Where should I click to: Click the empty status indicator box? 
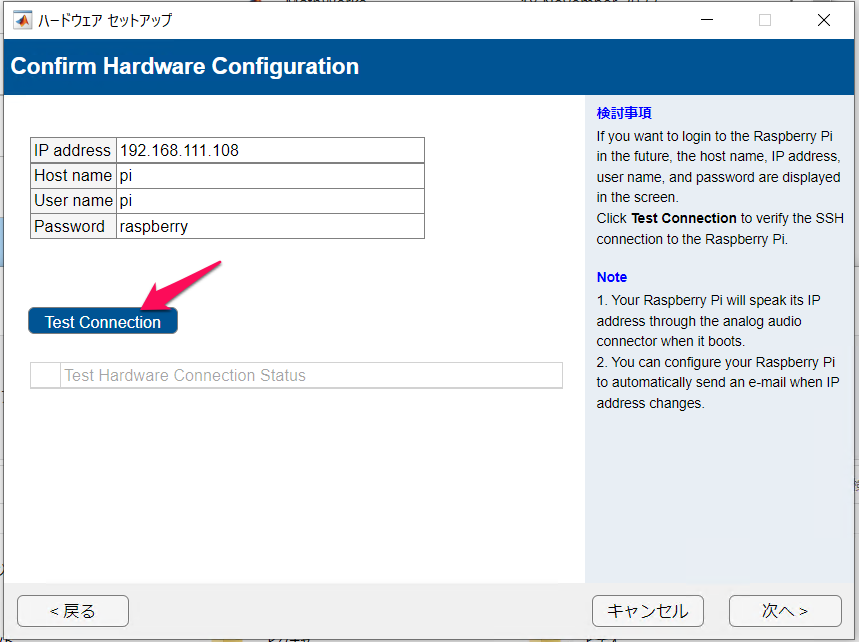click(x=45, y=375)
